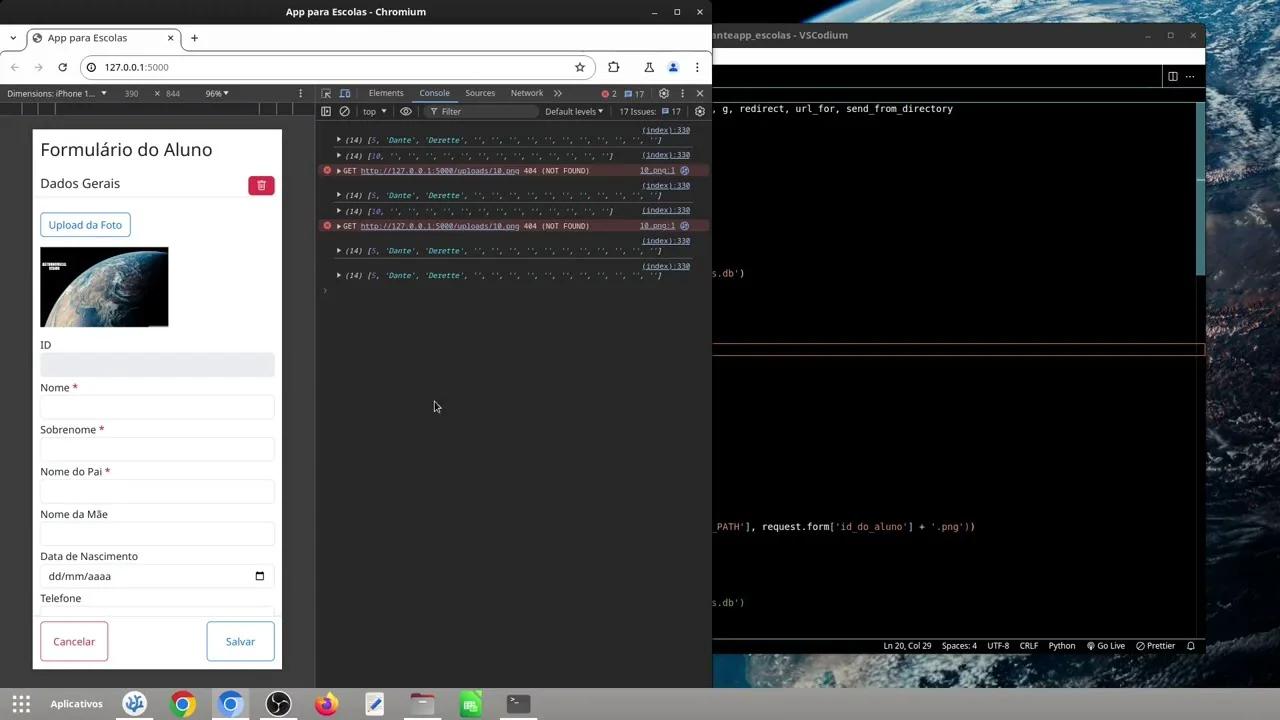Click the red trash icon on the form
Viewport: 1280px width, 720px height.
(261, 185)
